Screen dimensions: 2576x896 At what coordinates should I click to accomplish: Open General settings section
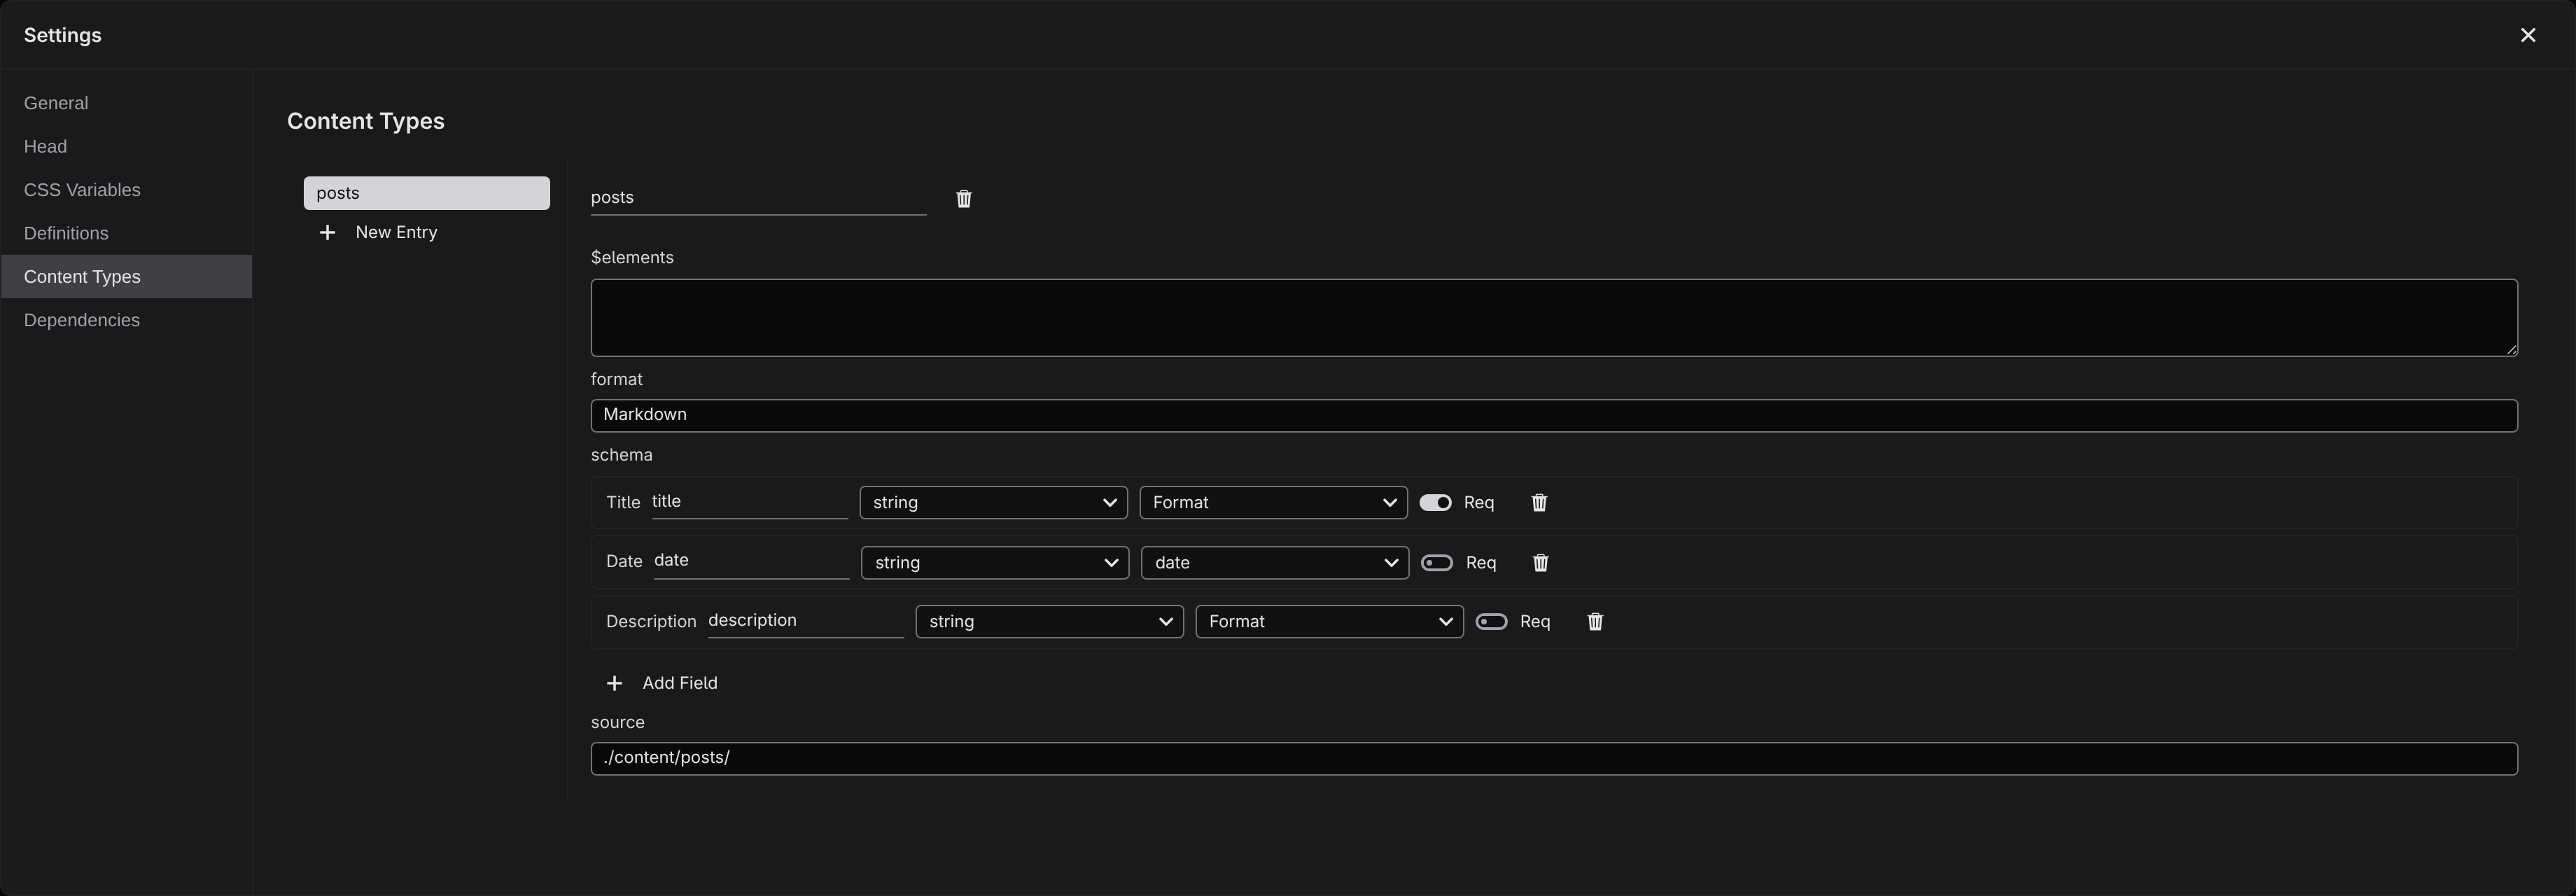click(x=126, y=103)
